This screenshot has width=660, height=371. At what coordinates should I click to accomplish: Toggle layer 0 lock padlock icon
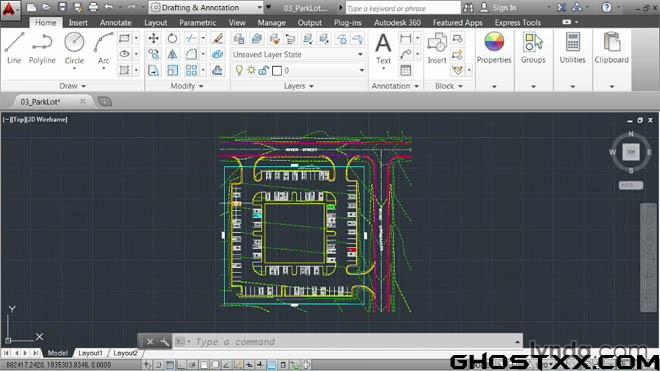(x=263, y=70)
